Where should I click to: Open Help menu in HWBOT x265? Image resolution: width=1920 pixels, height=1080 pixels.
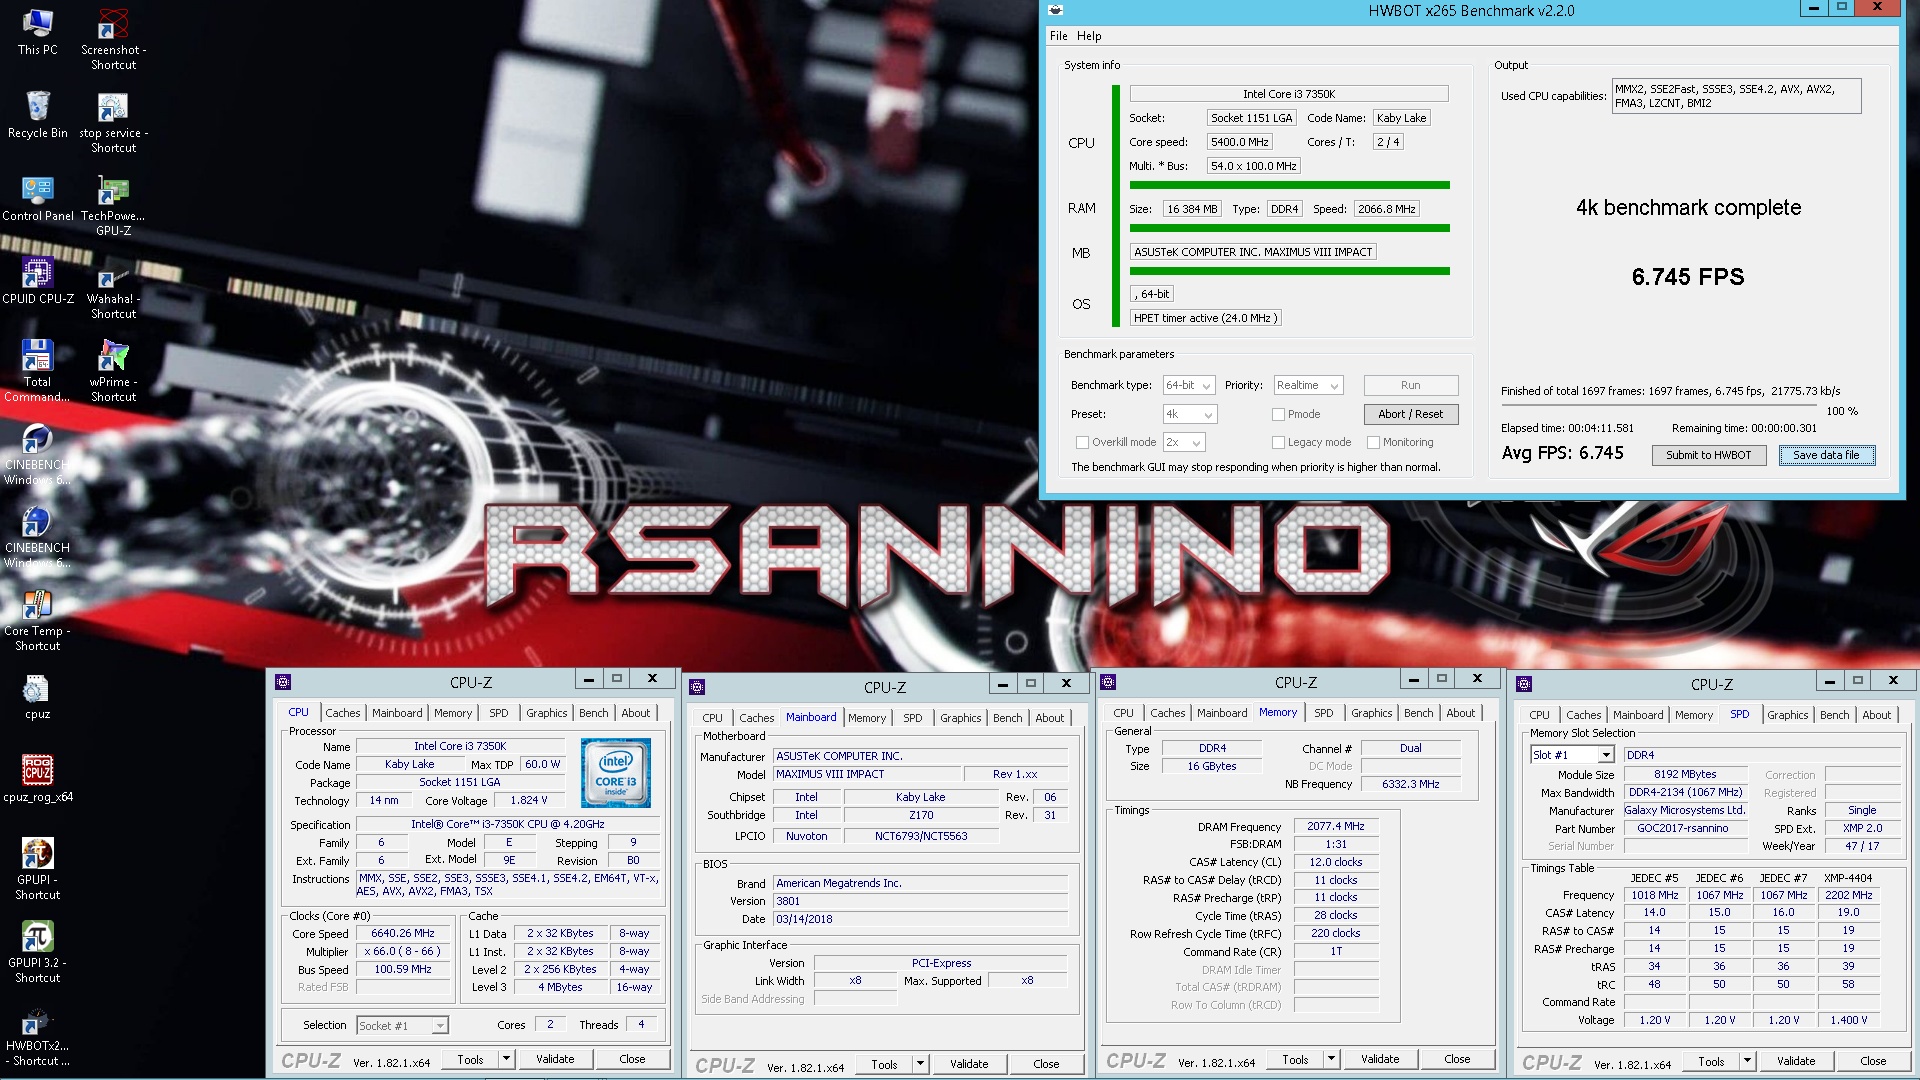pos(1089,35)
